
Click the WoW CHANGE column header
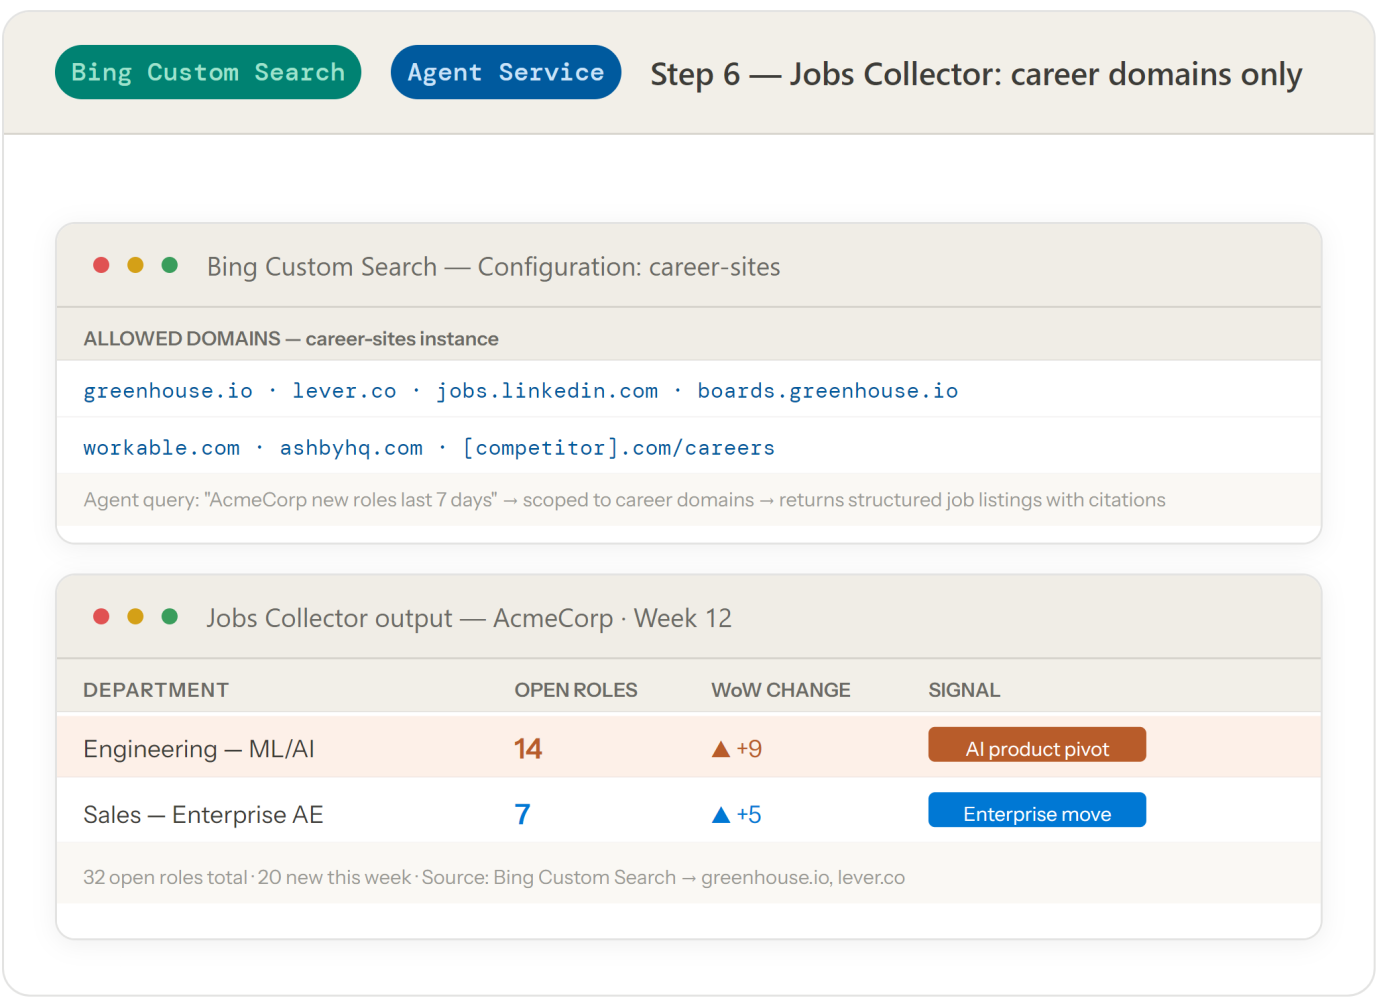781,690
